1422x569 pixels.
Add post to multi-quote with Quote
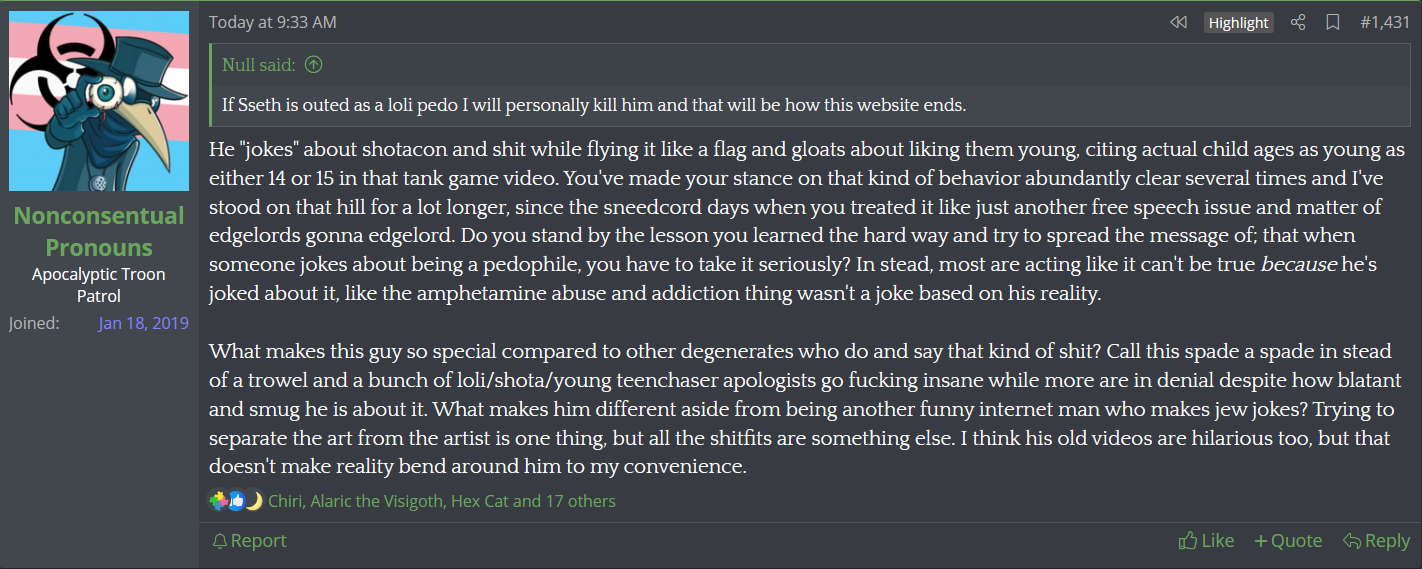point(1288,541)
